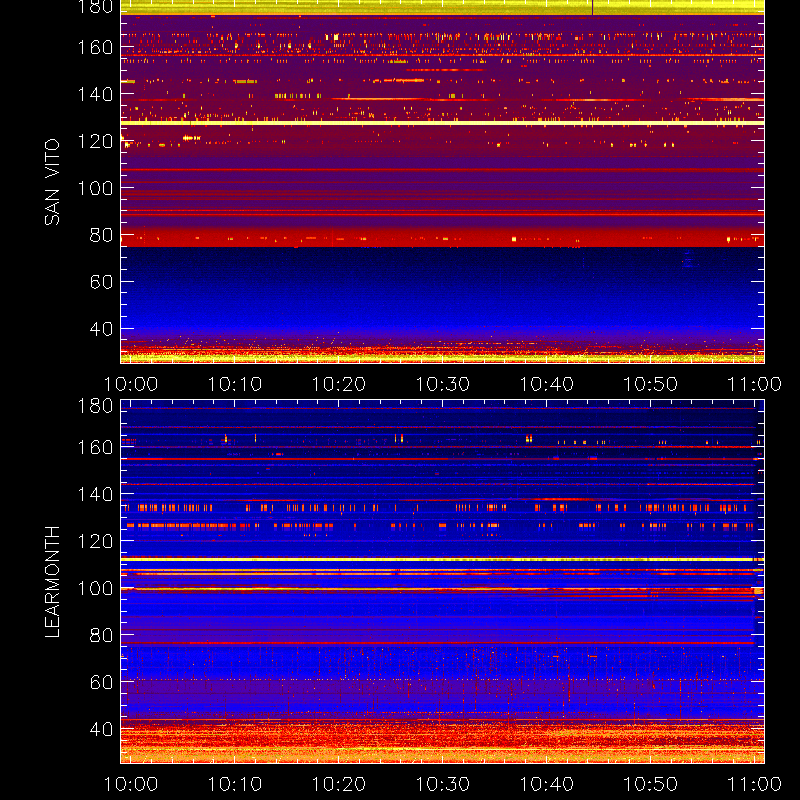800x800 pixels.
Task: Choose the 10:20 time label of LEARMONTH plot
Action: 339,784
